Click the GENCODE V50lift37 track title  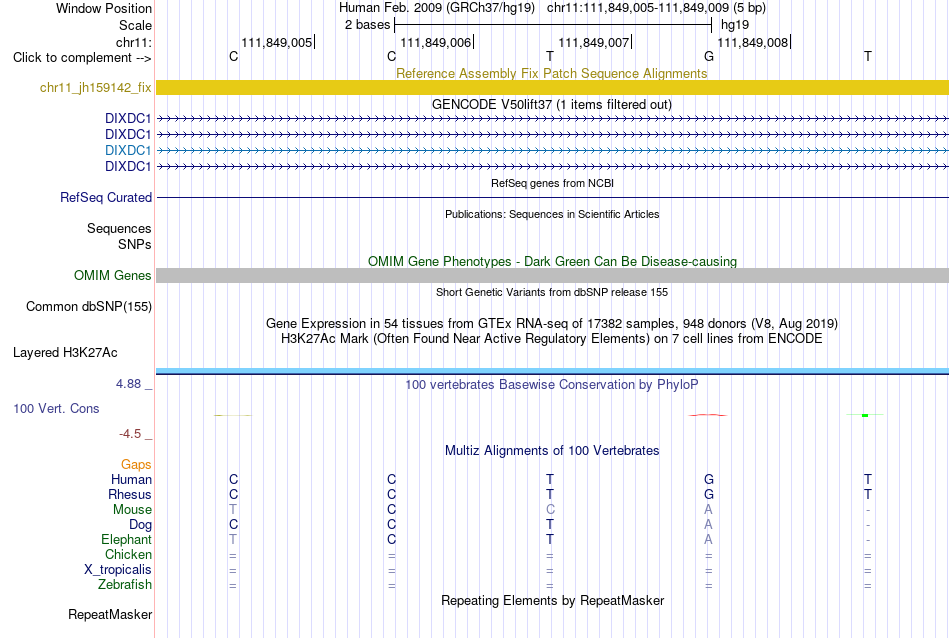pos(552,104)
